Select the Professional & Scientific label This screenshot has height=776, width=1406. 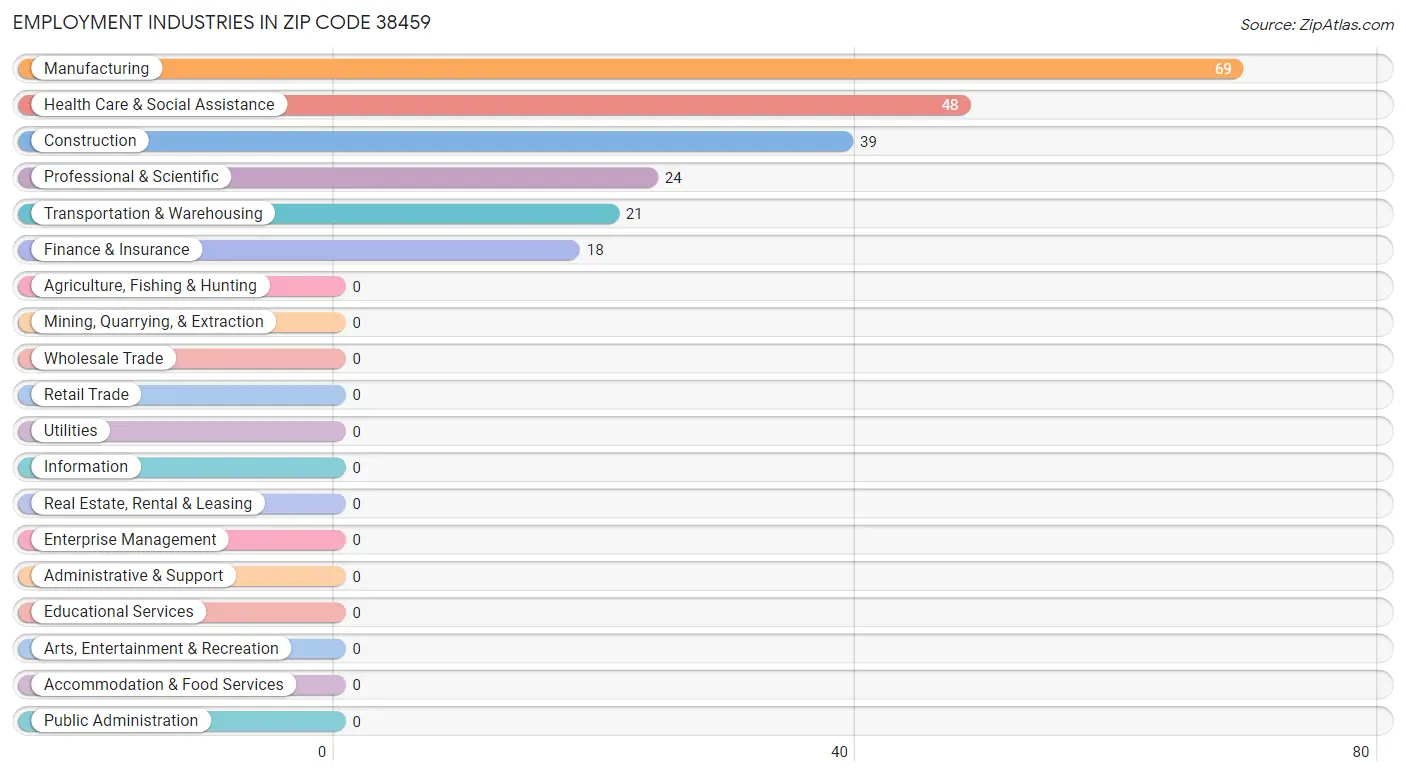point(131,177)
